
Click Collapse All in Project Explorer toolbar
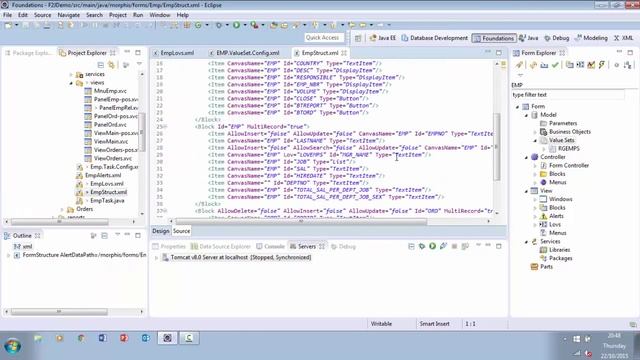pyautogui.click(x=100, y=65)
